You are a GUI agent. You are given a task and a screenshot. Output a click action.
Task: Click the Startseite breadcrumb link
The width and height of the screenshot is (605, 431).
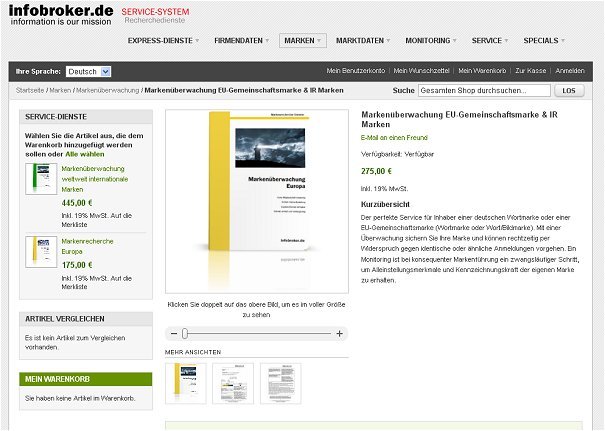coord(30,90)
